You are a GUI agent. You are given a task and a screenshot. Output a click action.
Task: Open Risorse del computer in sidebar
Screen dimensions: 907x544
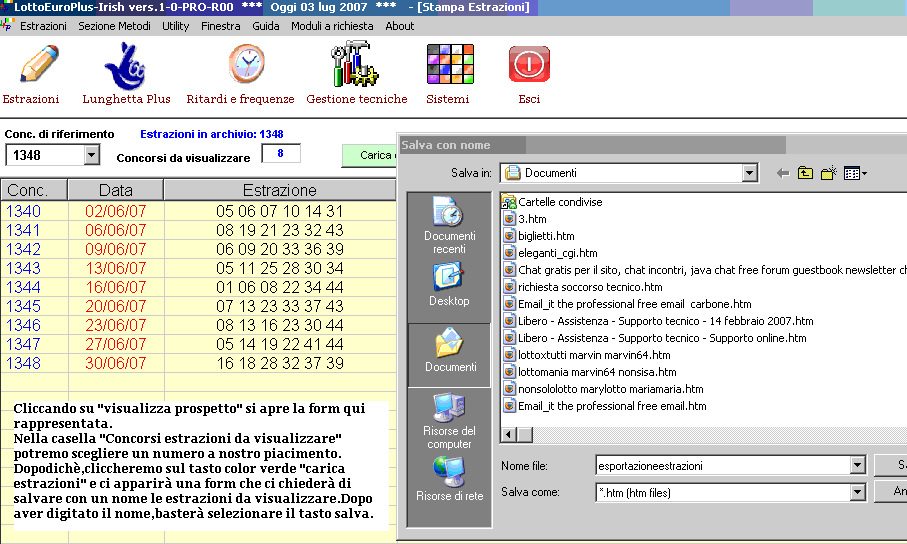pos(449,421)
